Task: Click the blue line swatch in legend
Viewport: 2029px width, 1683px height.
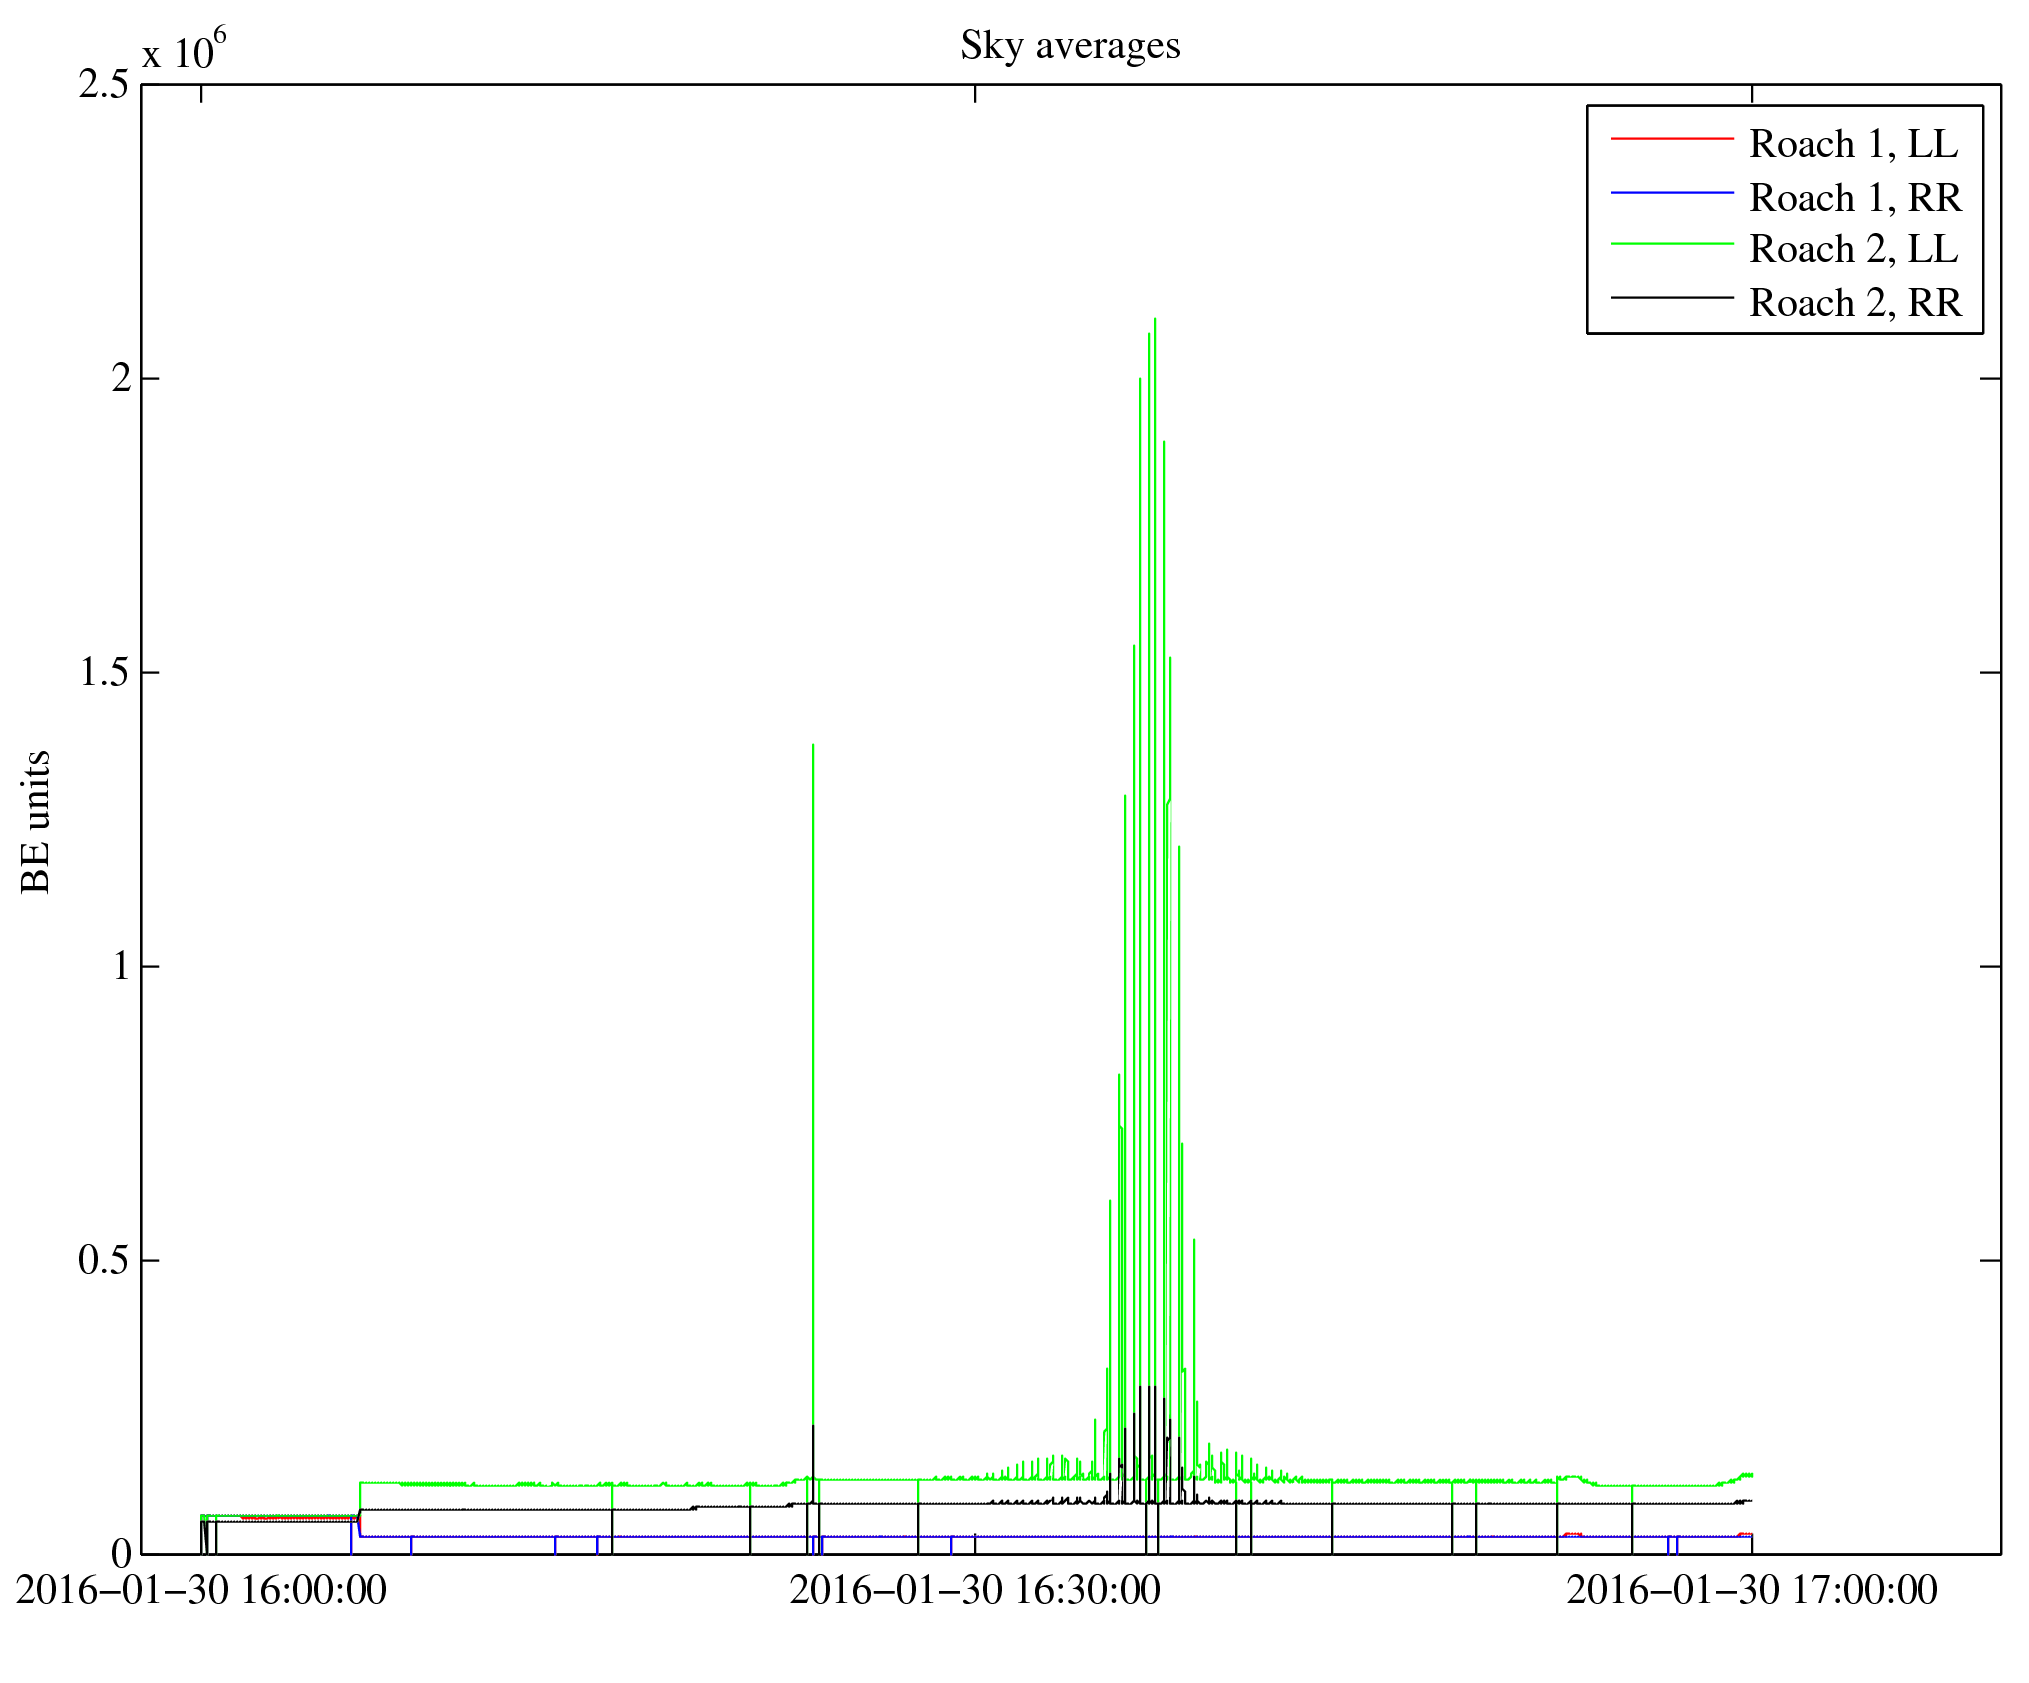Action: [1671, 192]
